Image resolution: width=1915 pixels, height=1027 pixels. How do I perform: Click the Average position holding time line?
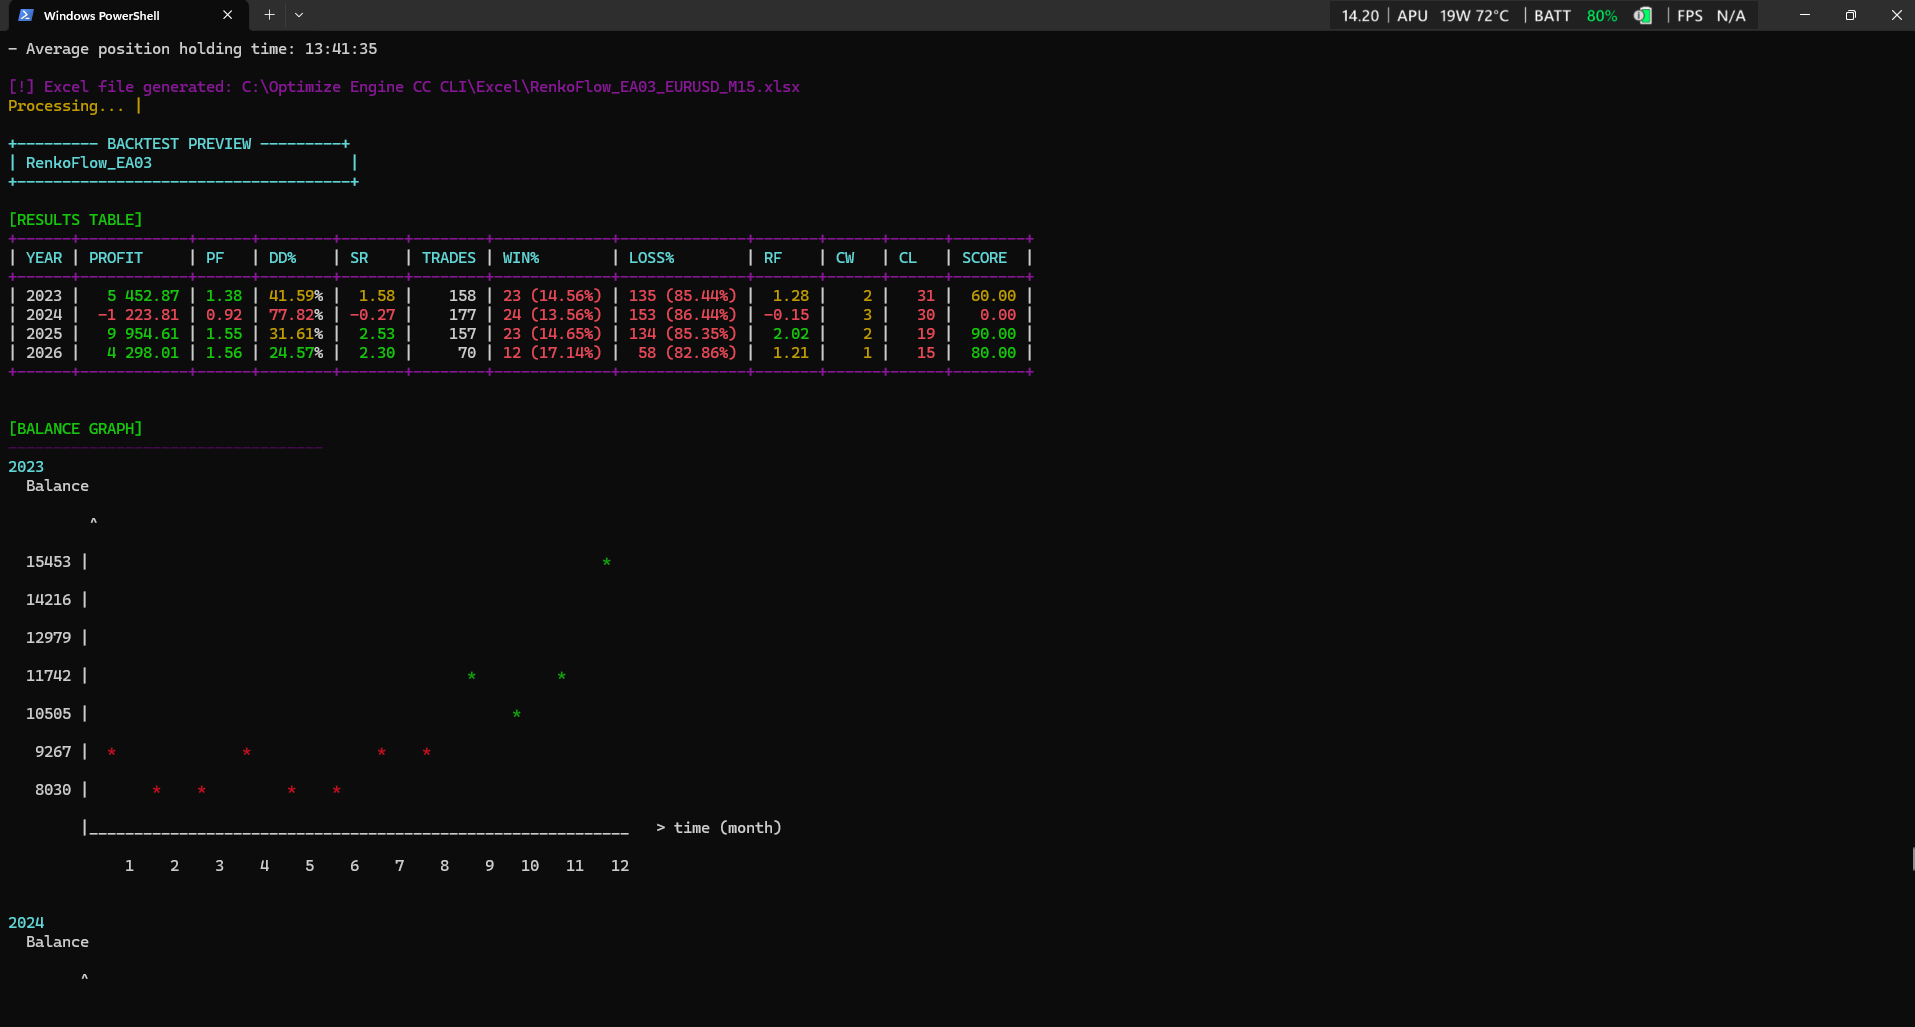coord(193,49)
